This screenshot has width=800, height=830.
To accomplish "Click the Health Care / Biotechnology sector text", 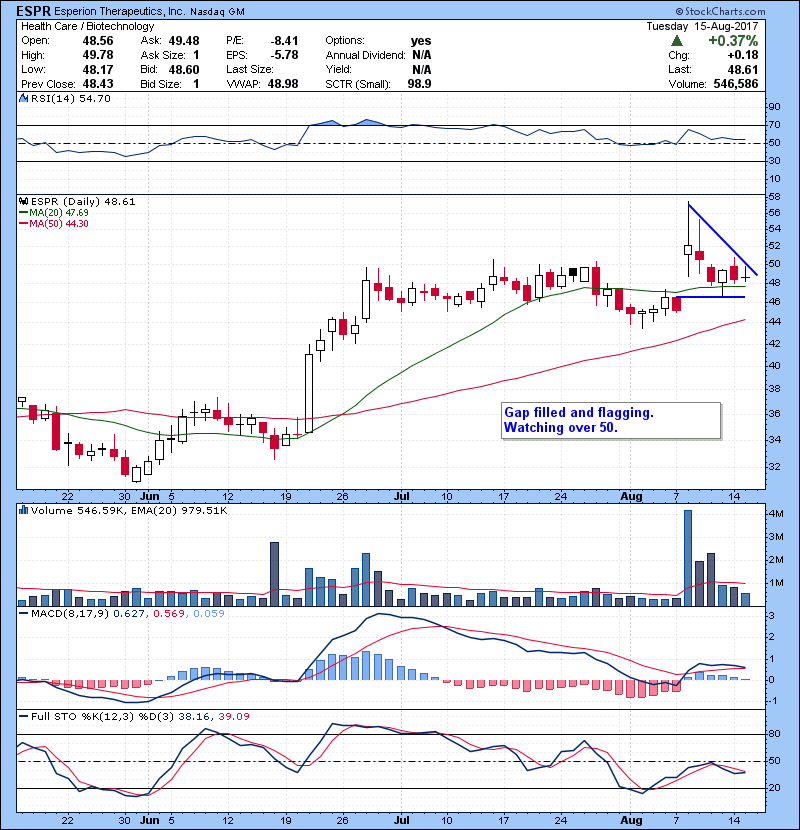I will [x=87, y=26].
